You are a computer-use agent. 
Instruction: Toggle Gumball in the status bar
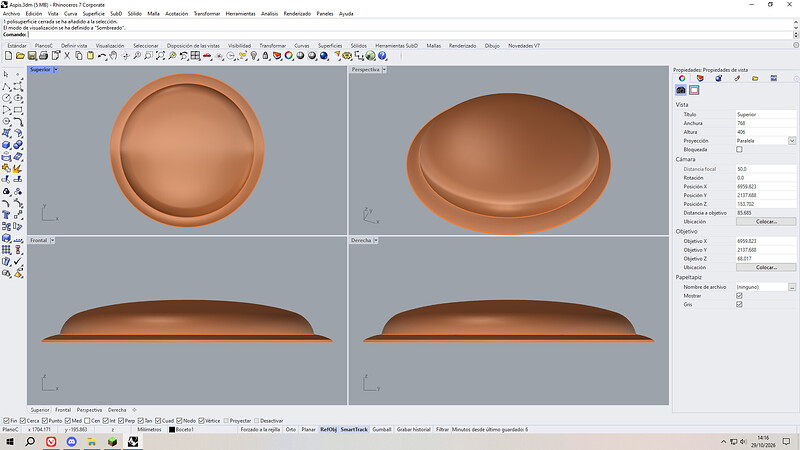382,430
